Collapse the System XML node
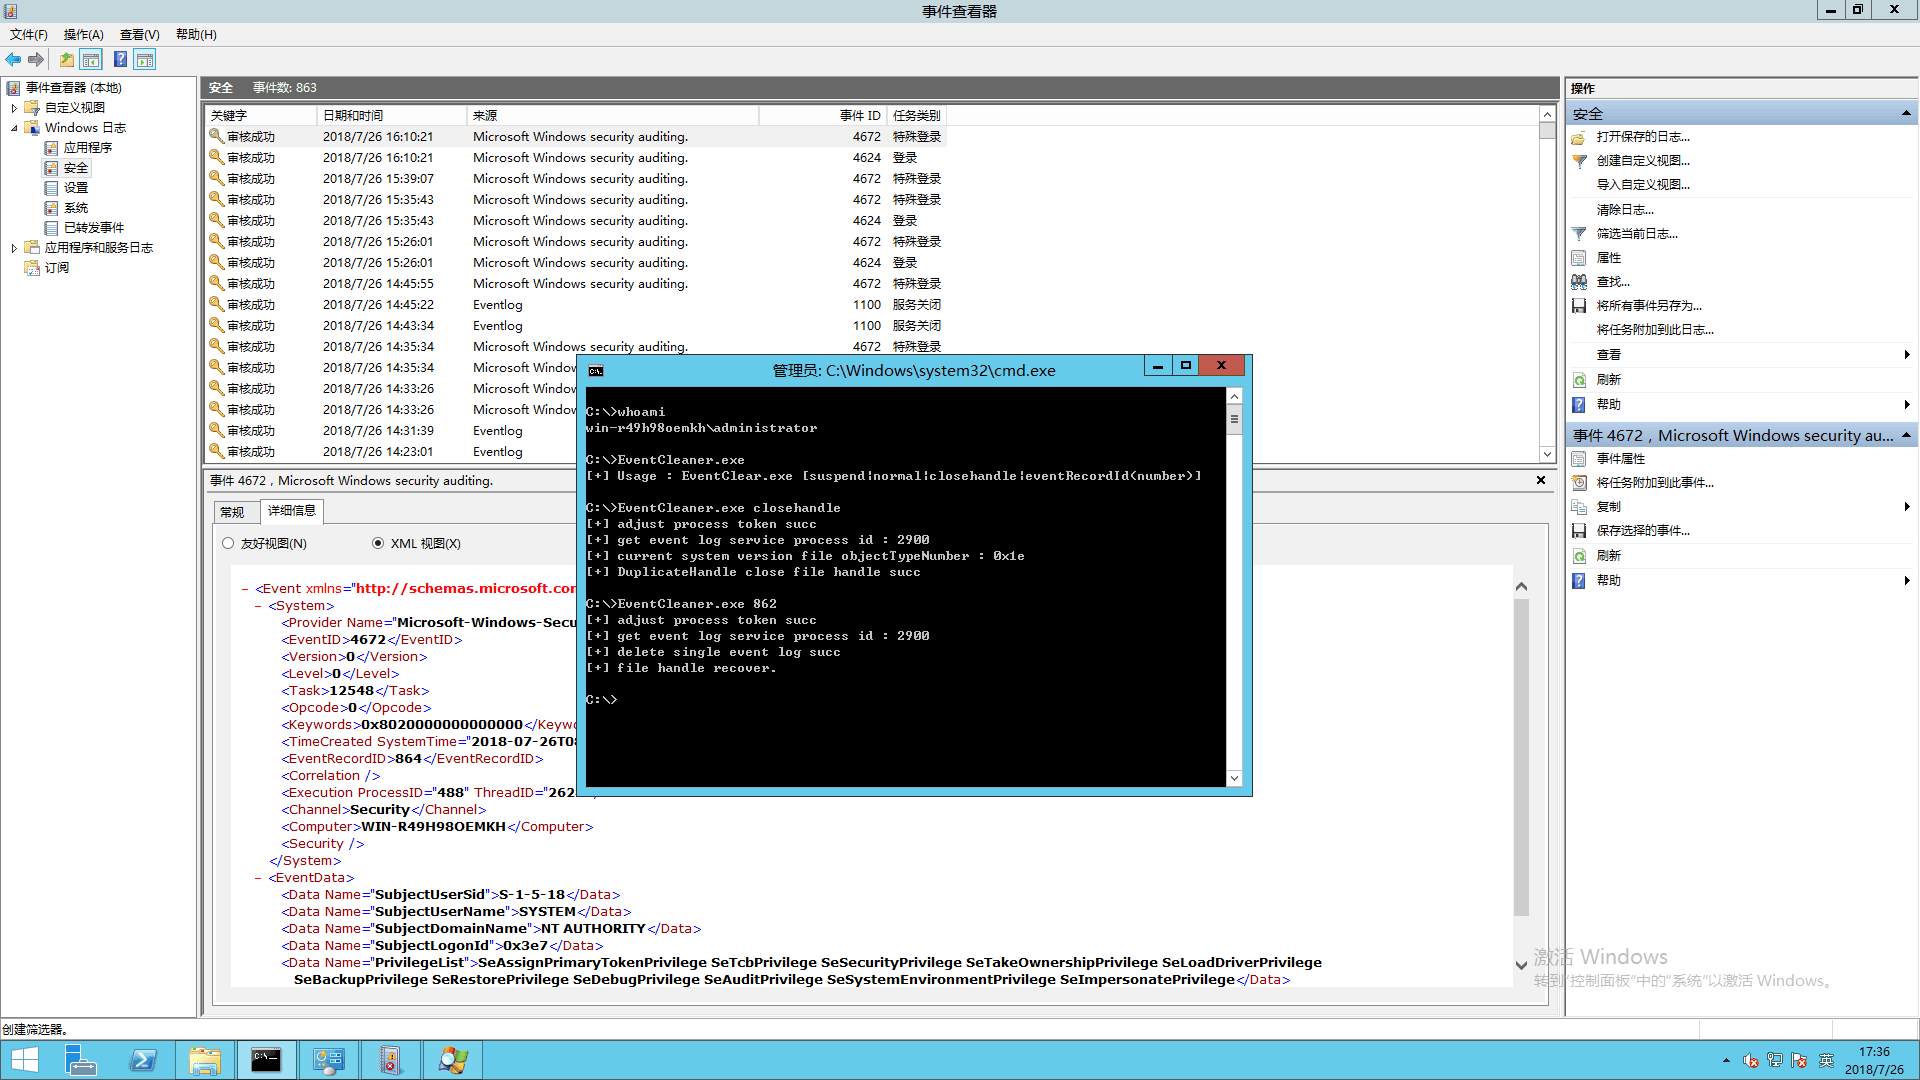The width and height of the screenshot is (1920, 1080). tap(258, 606)
